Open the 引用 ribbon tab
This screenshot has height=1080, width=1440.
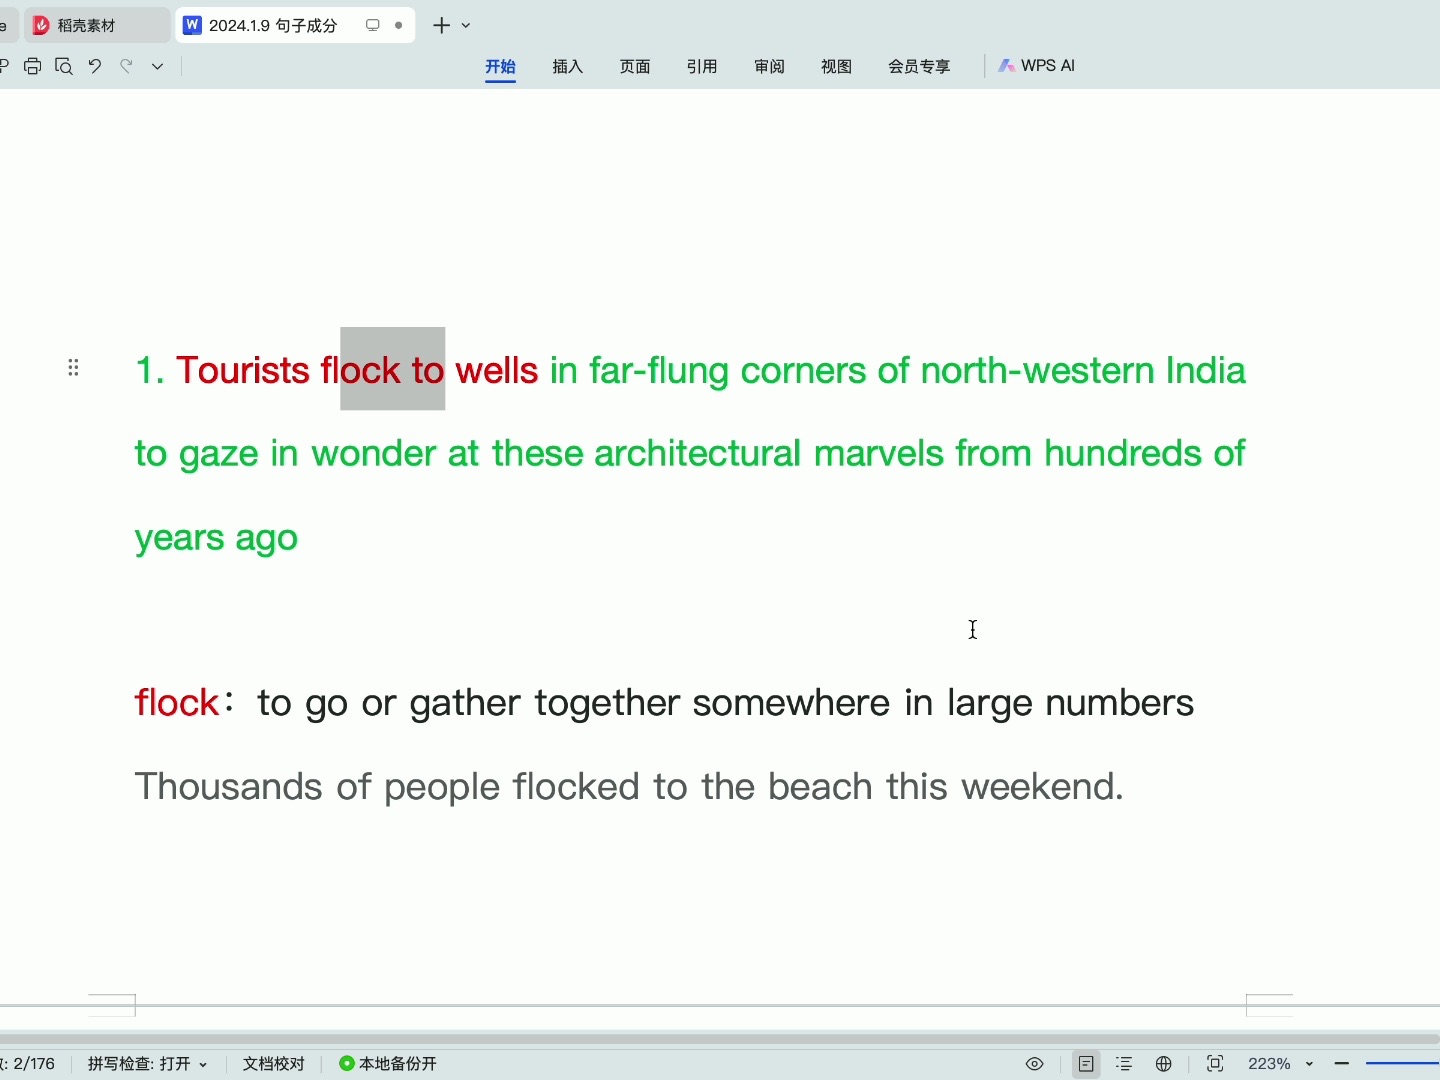pyautogui.click(x=702, y=66)
